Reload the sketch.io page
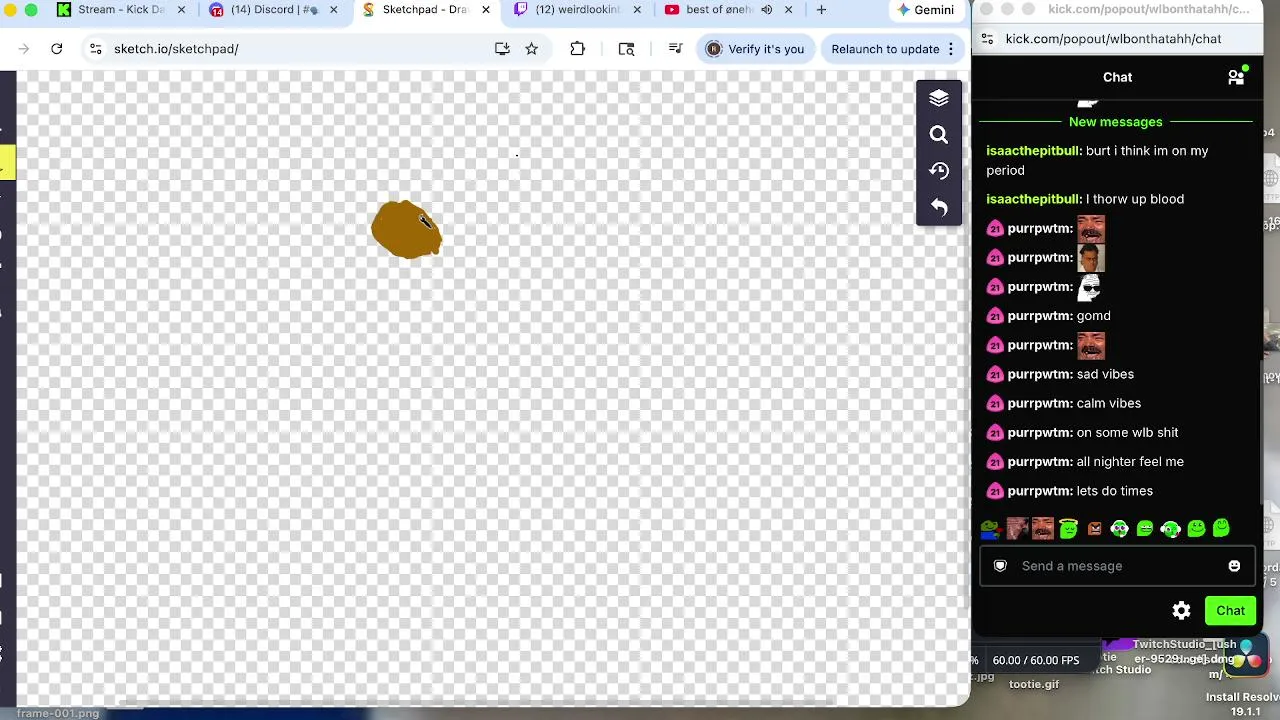1280x720 pixels. (57, 49)
